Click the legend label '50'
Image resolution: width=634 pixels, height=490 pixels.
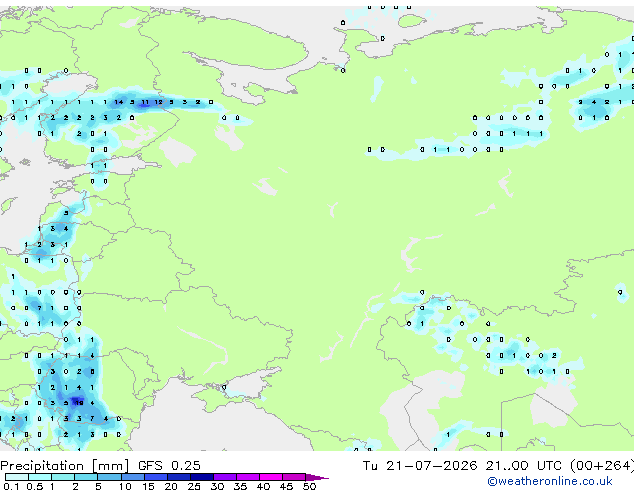point(309,486)
